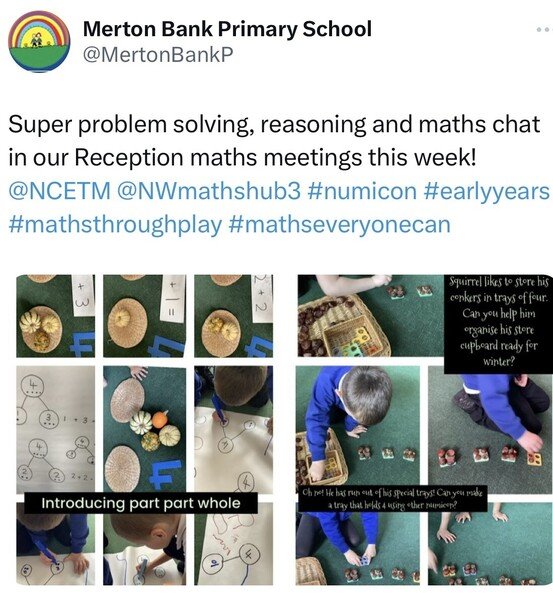Click the run out of trays caption
553x600 pixels.
point(393,499)
